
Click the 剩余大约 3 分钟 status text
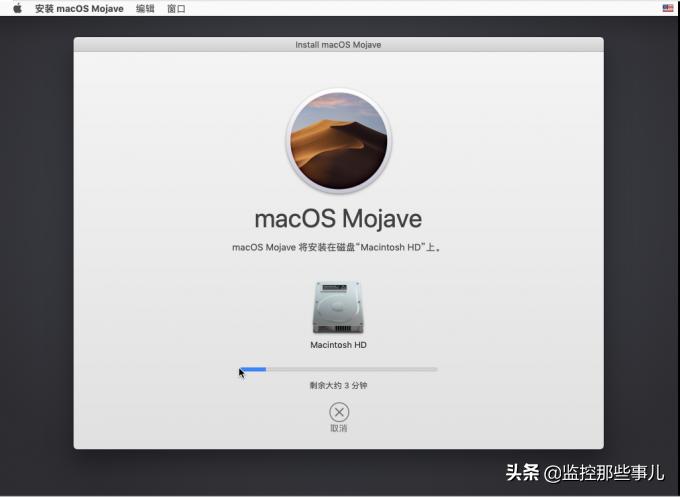coord(338,385)
